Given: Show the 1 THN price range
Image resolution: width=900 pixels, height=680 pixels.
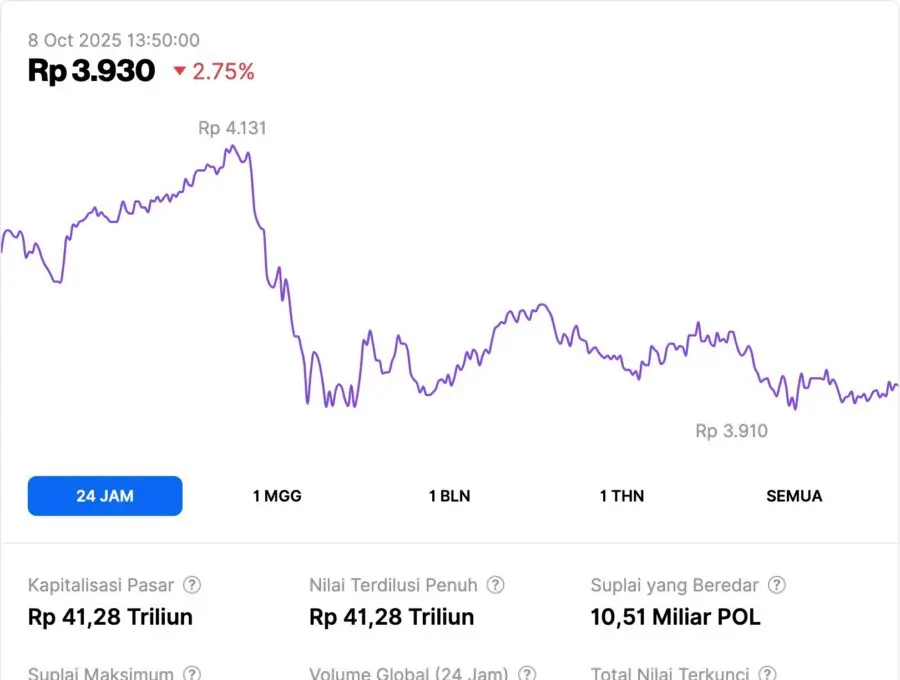Looking at the screenshot, I should [622, 496].
